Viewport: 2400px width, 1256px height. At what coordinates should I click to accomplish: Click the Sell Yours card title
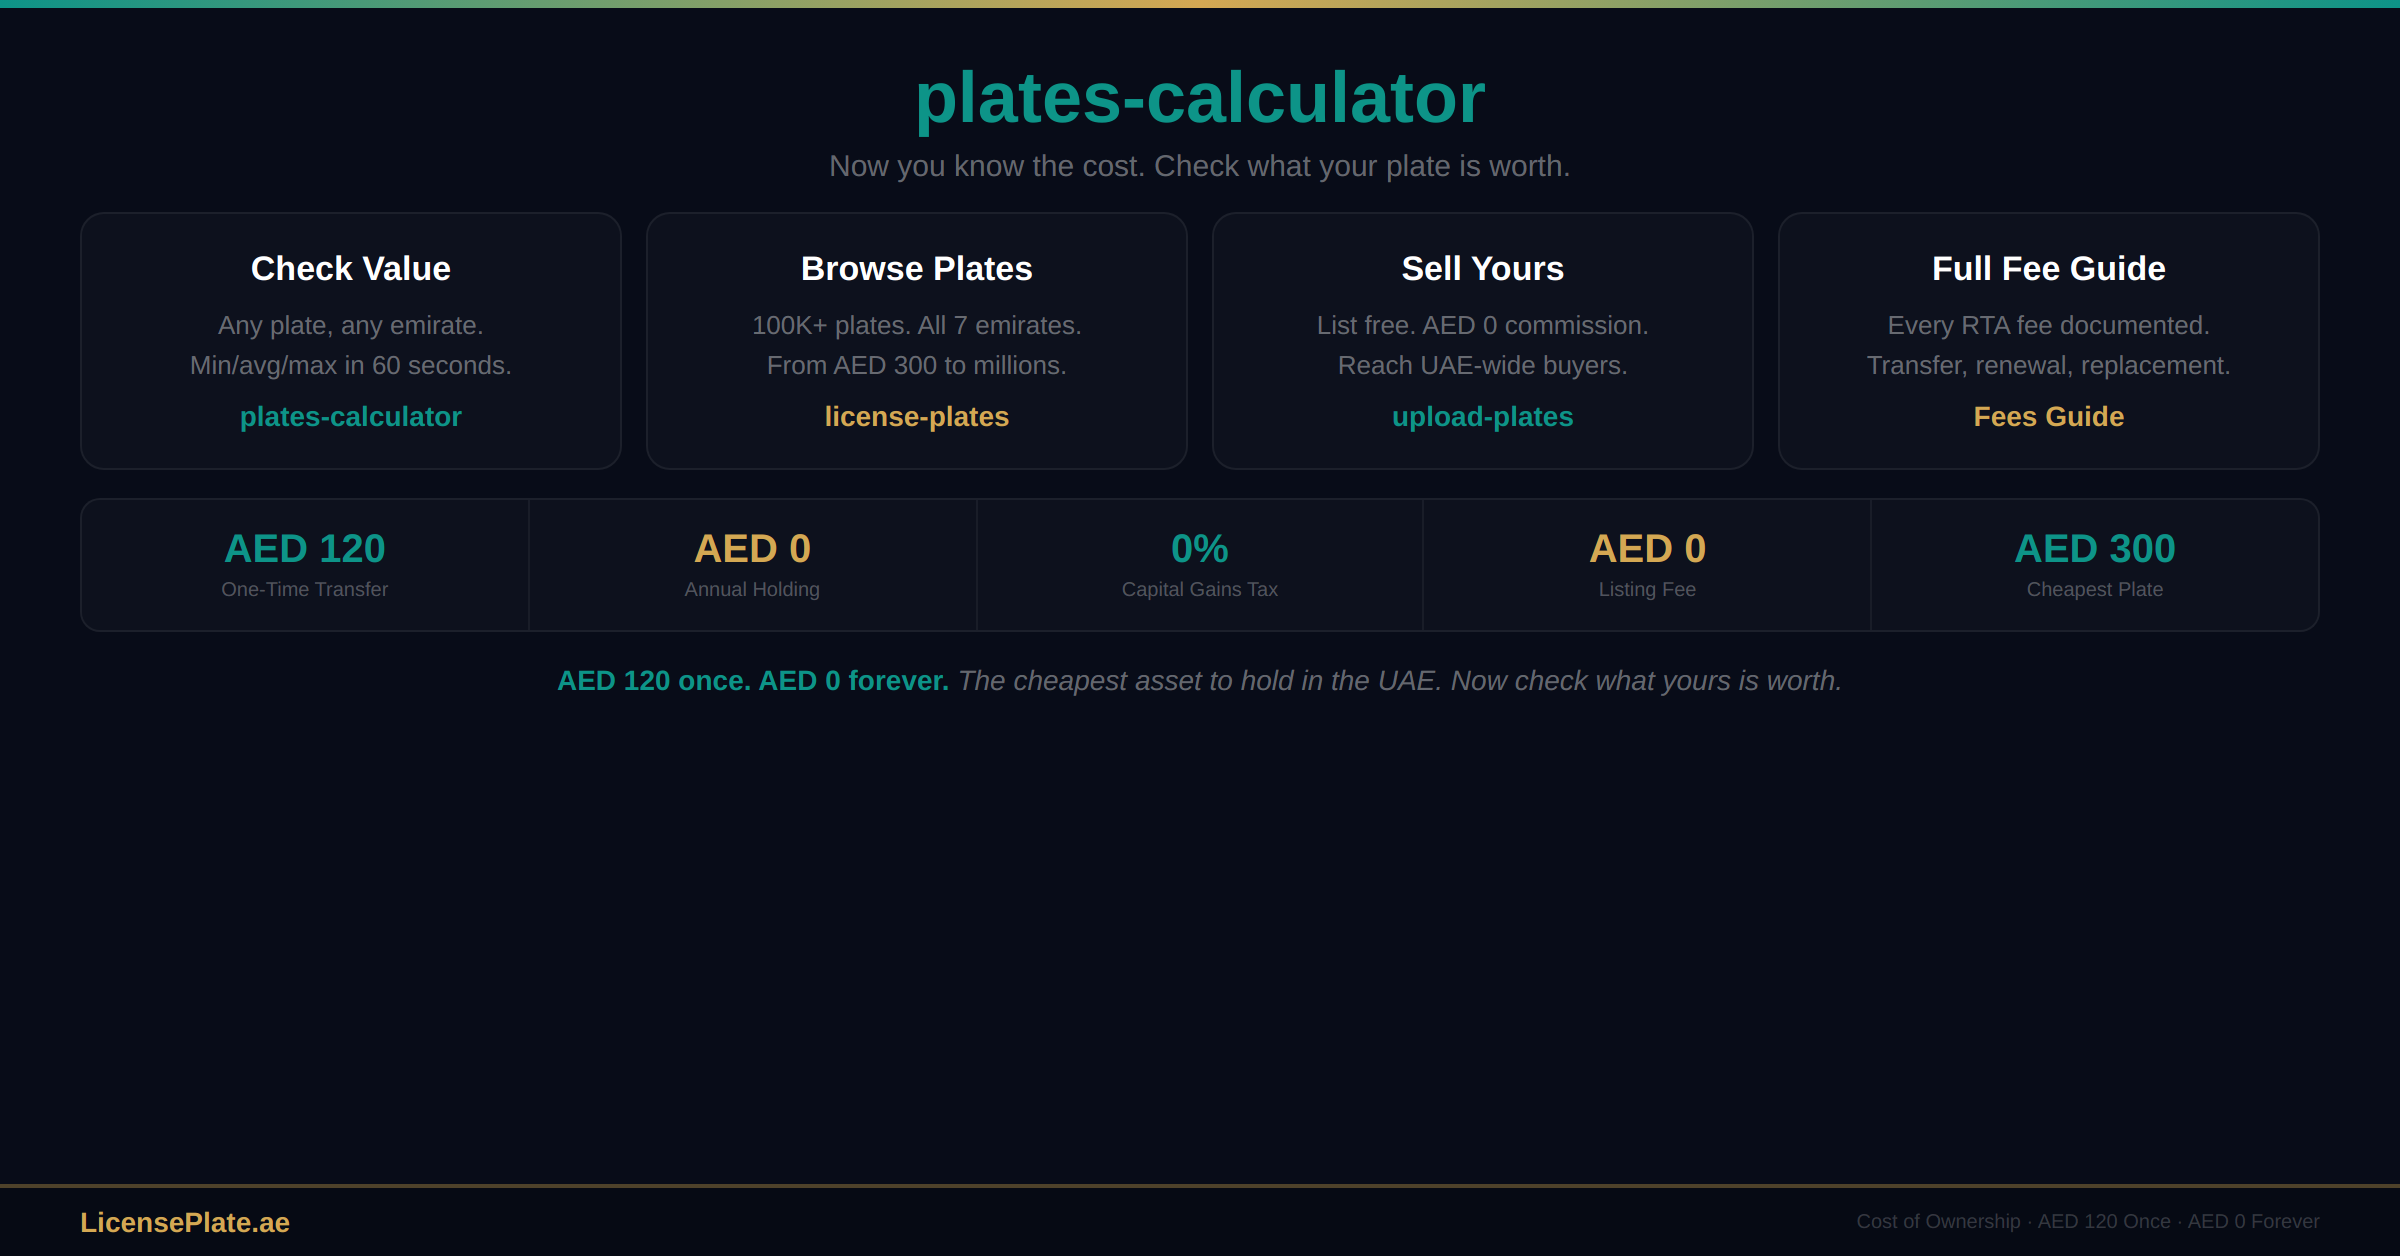point(1482,269)
